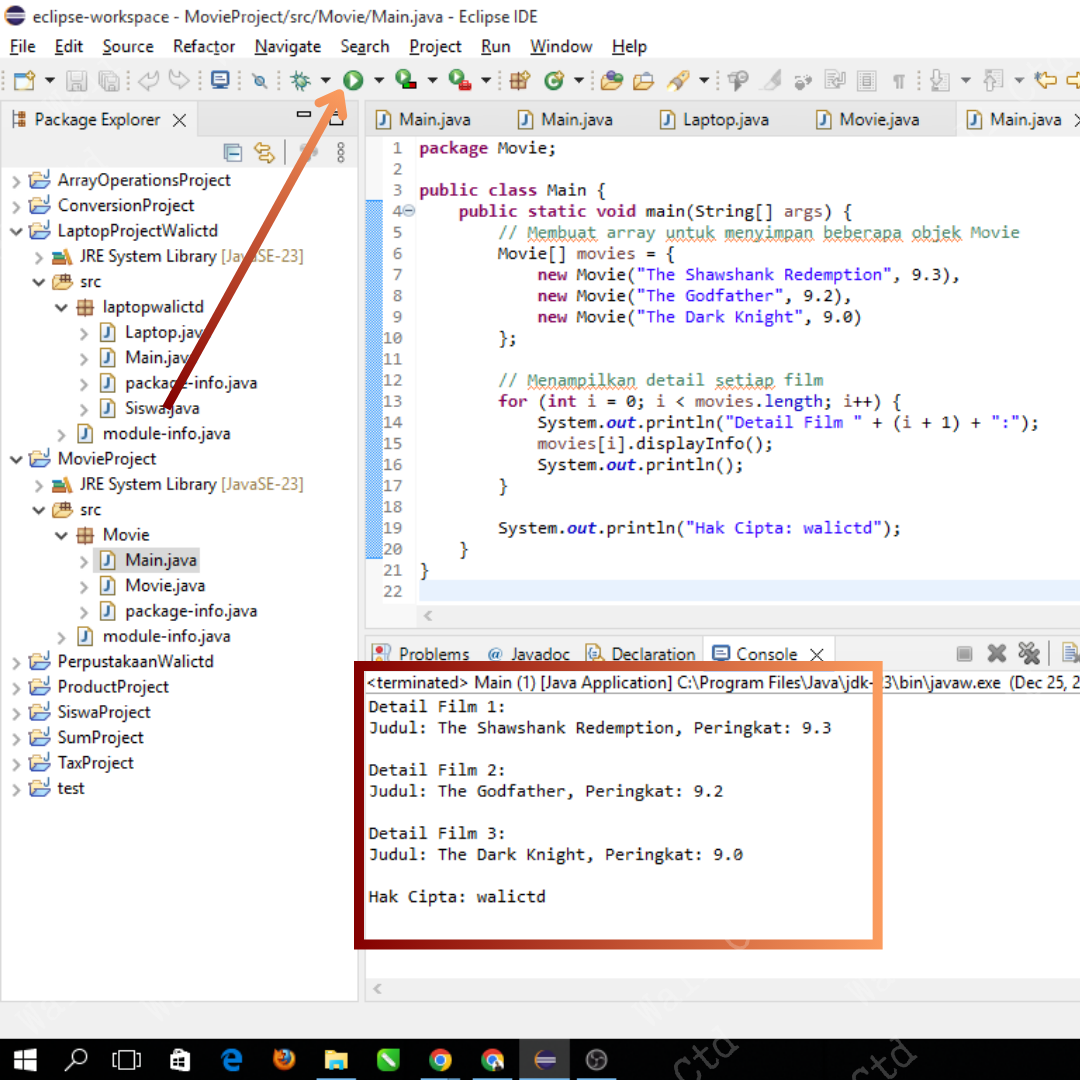Close the Console view tab
The height and width of the screenshot is (1080, 1080).
pyautogui.click(x=817, y=654)
